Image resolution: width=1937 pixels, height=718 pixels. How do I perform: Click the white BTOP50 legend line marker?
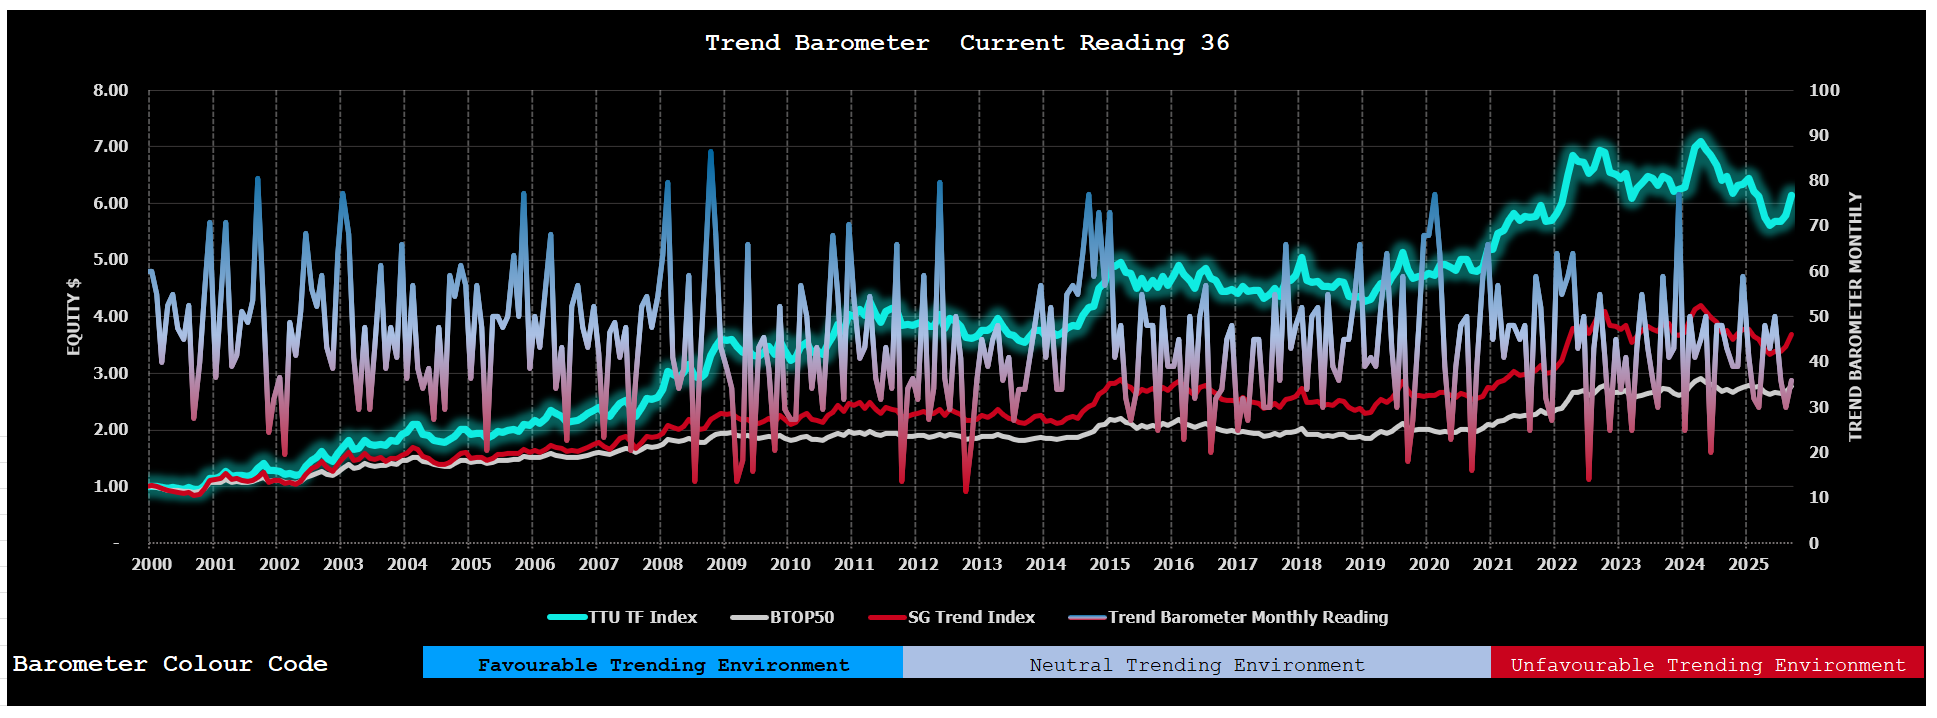[x=749, y=617]
